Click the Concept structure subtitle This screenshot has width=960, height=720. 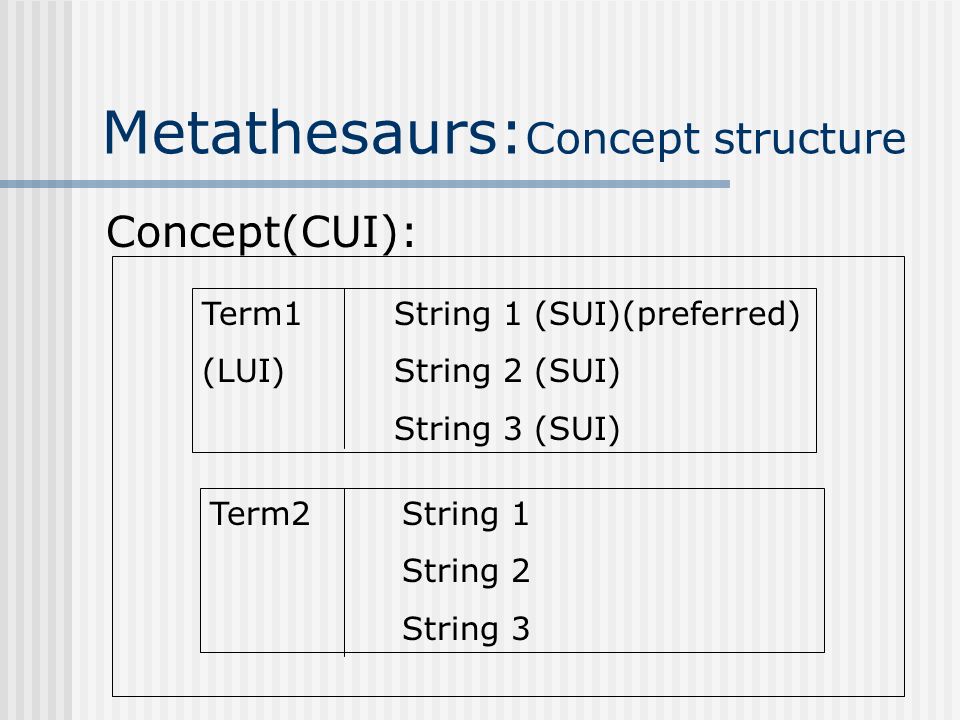(716, 140)
